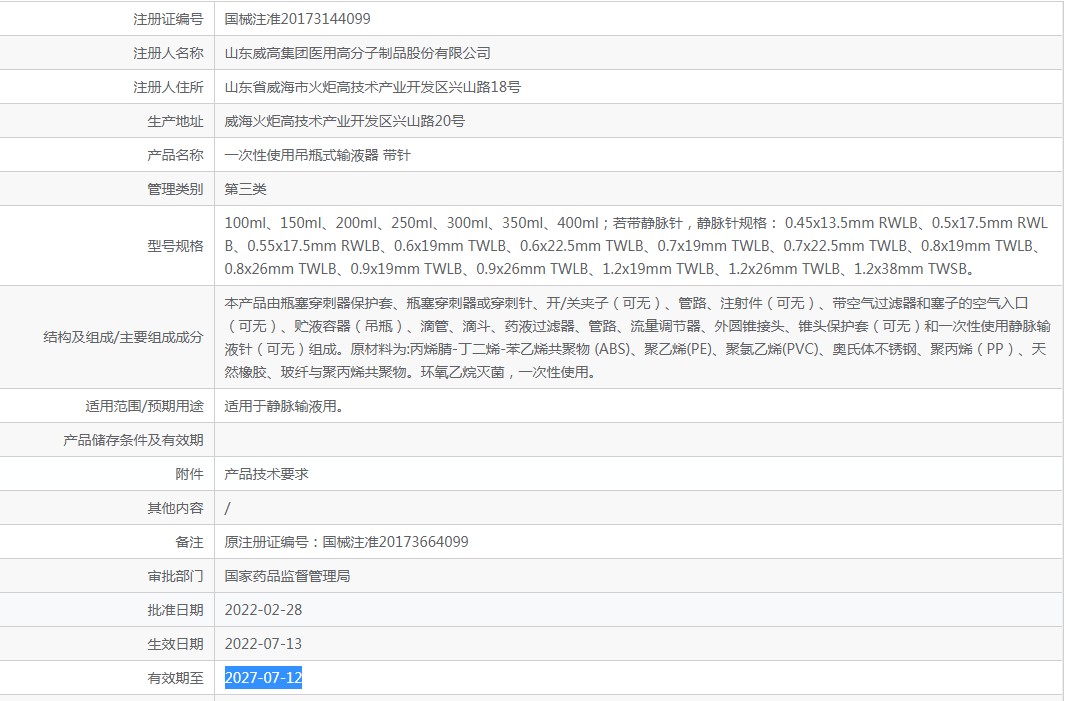Click the 型号规格 label
The image size is (1068, 701).
coord(175,246)
